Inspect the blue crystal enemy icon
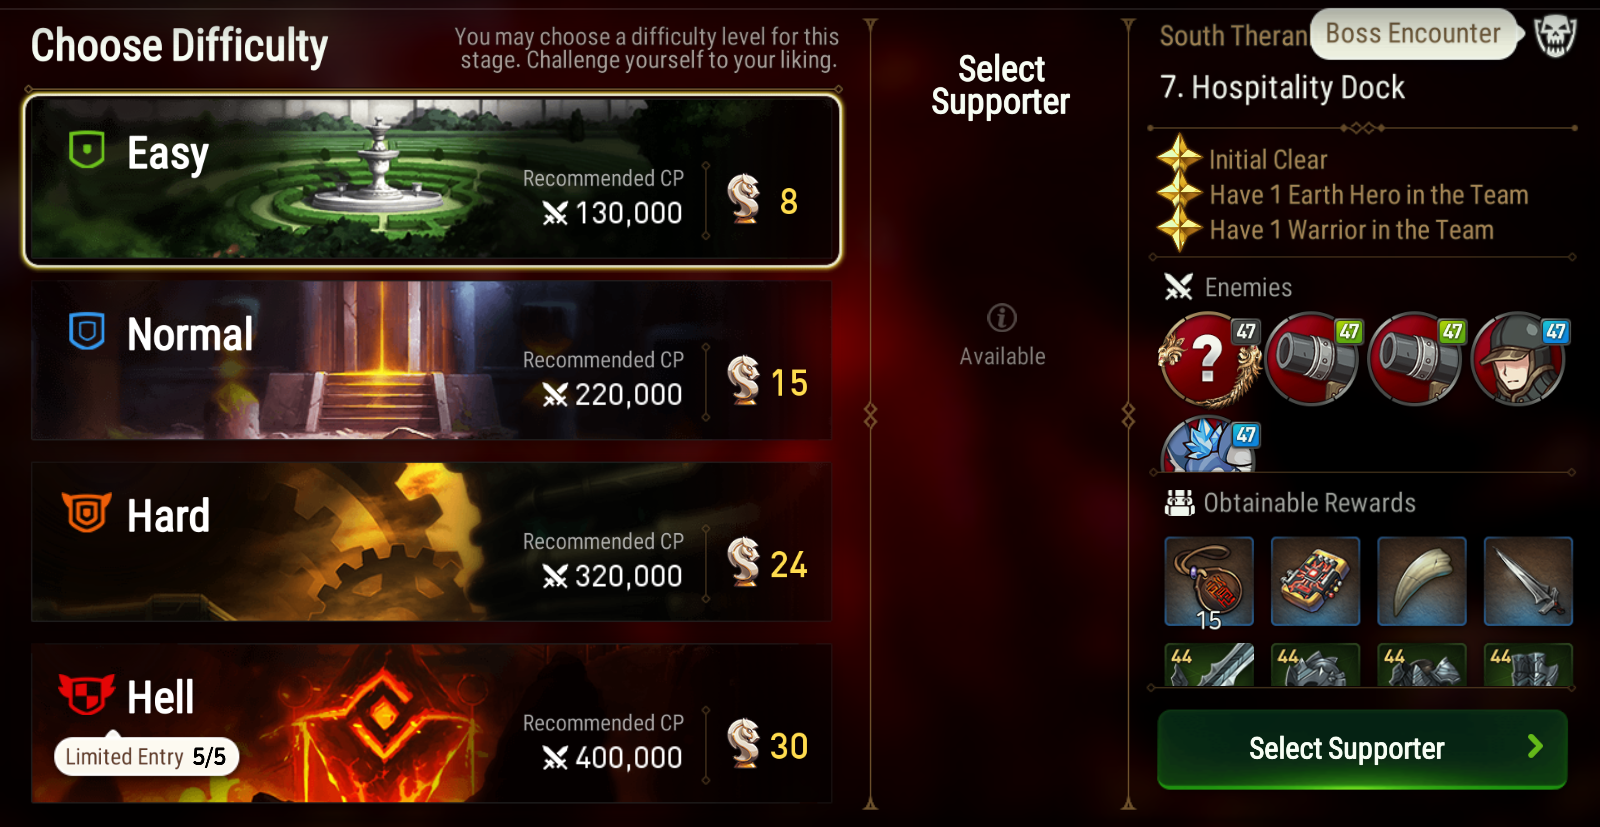The width and height of the screenshot is (1600, 827). (x=1210, y=445)
